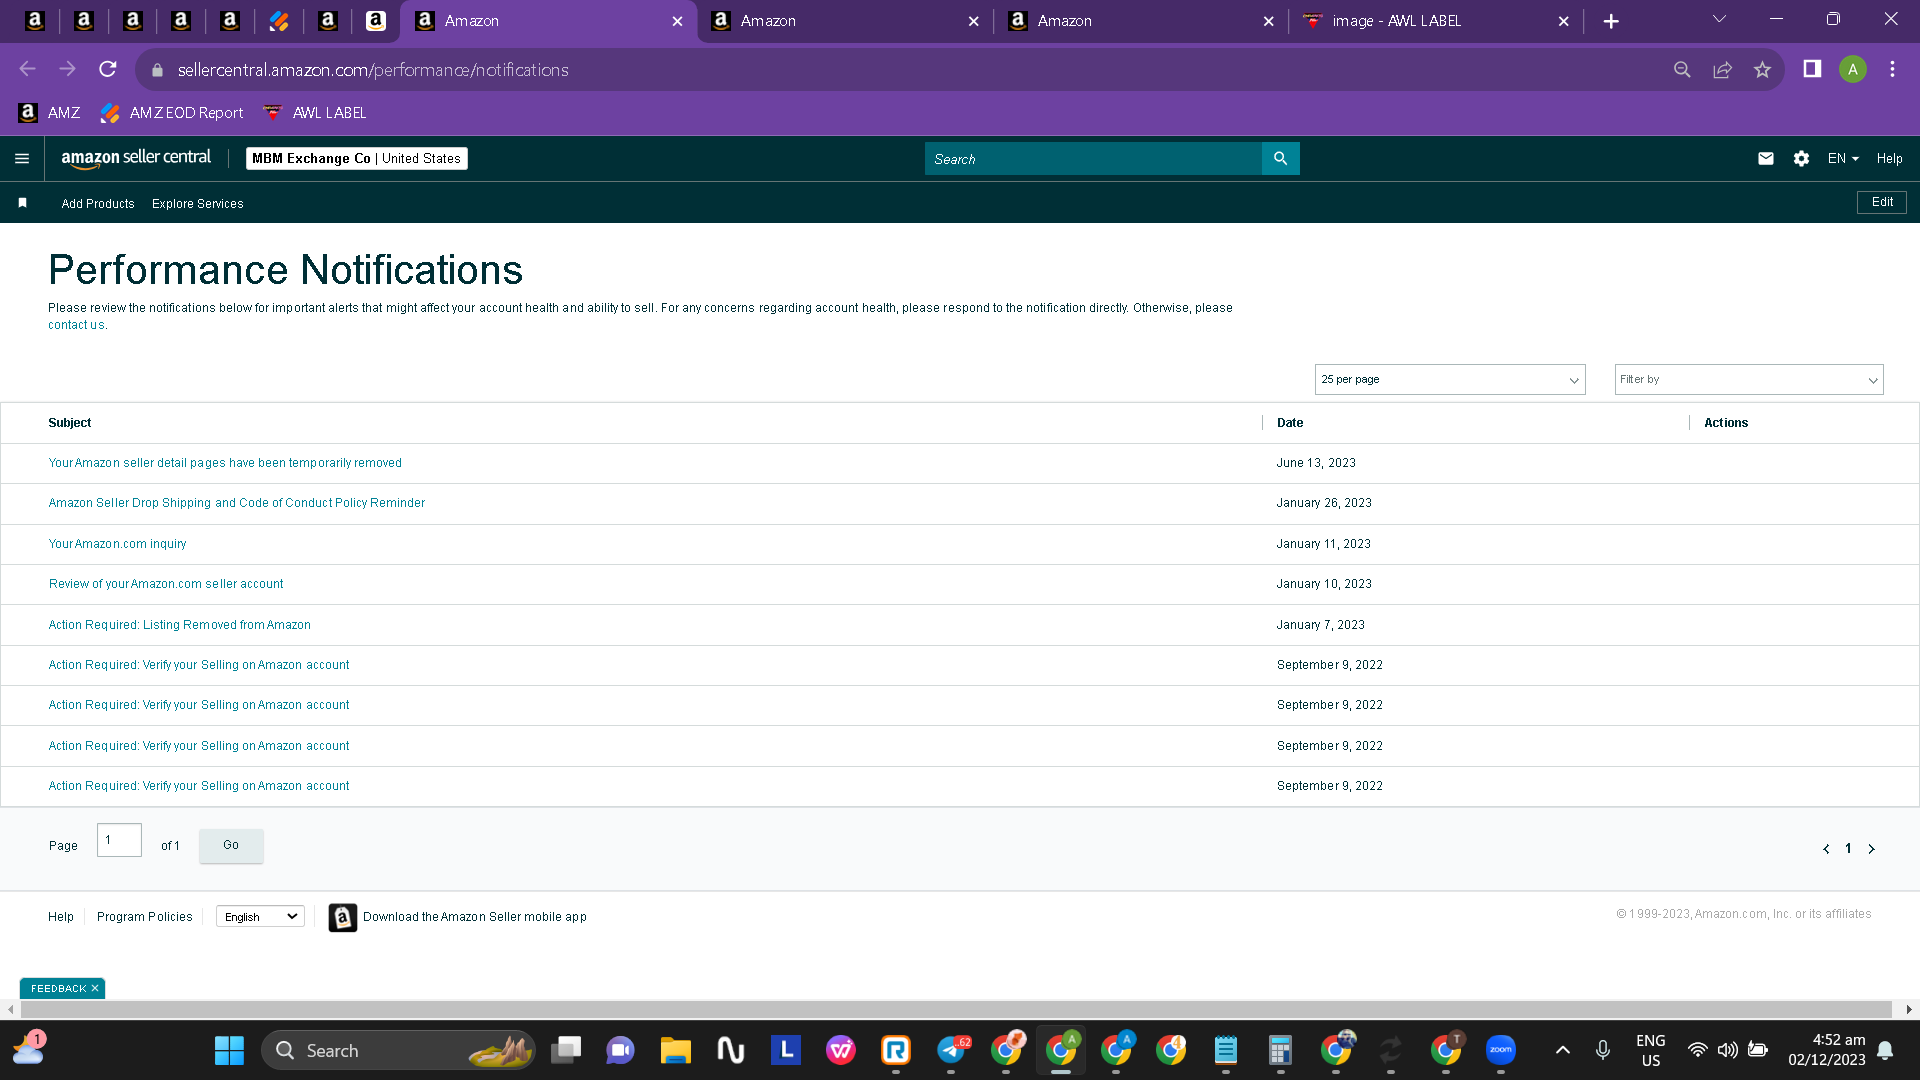Click the page number input box
Screen dimensions: 1920x1080
[x=119, y=840]
